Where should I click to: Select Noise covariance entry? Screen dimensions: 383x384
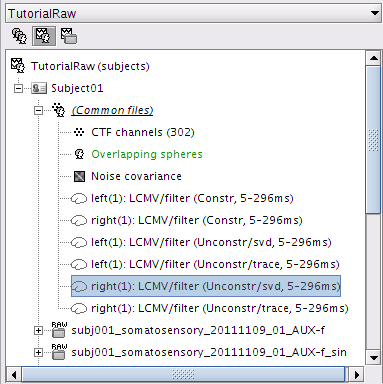(x=136, y=176)
